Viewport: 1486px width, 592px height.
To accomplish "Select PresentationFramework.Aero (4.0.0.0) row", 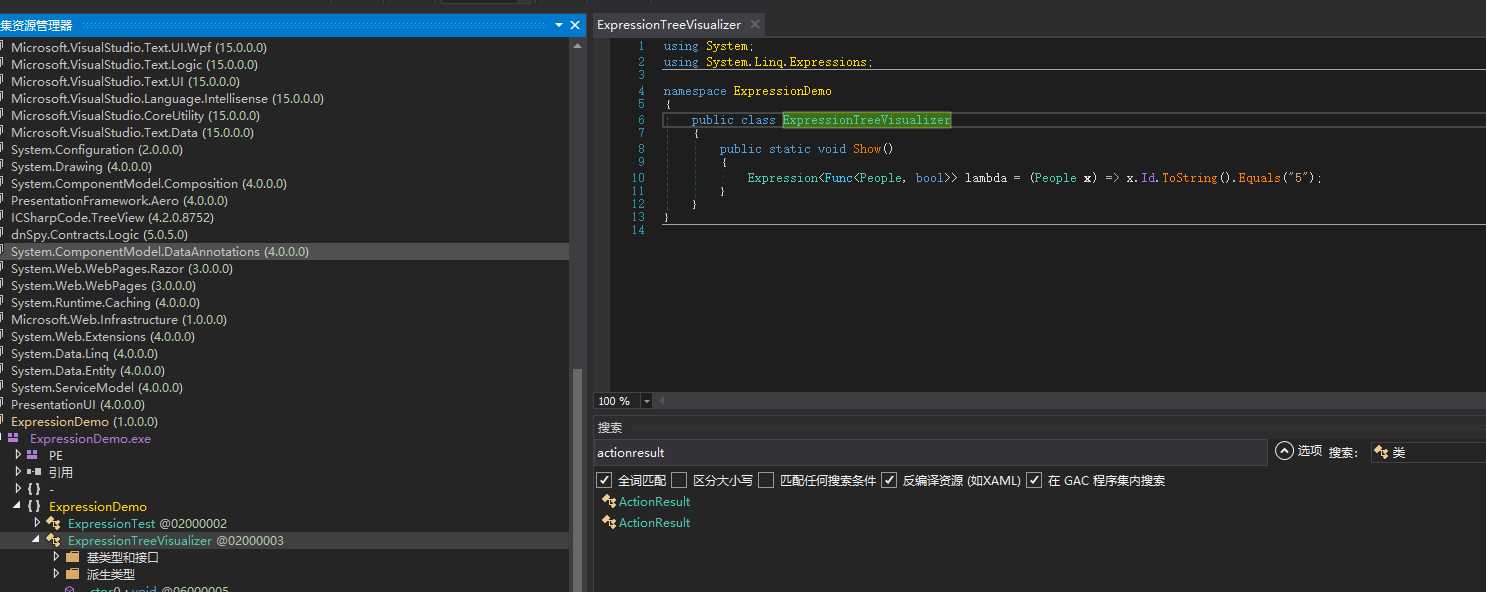I will pyautogui.click(x=285, y=200).
